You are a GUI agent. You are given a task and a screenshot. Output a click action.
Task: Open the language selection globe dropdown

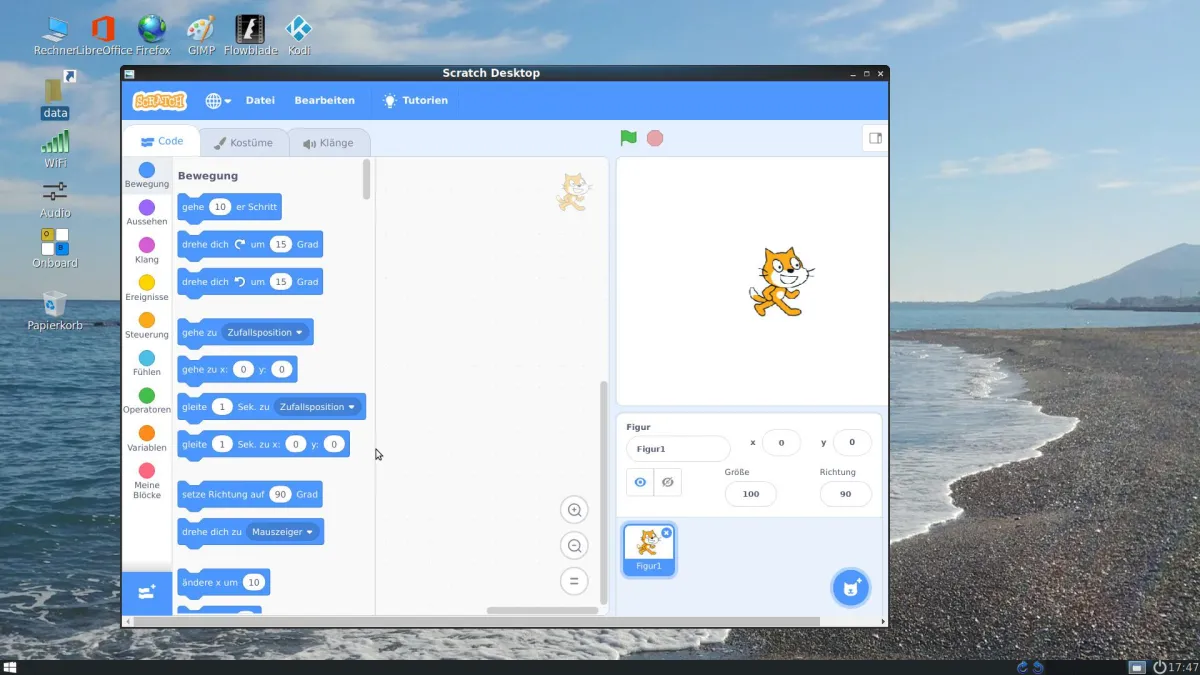(x=217, y=100)
